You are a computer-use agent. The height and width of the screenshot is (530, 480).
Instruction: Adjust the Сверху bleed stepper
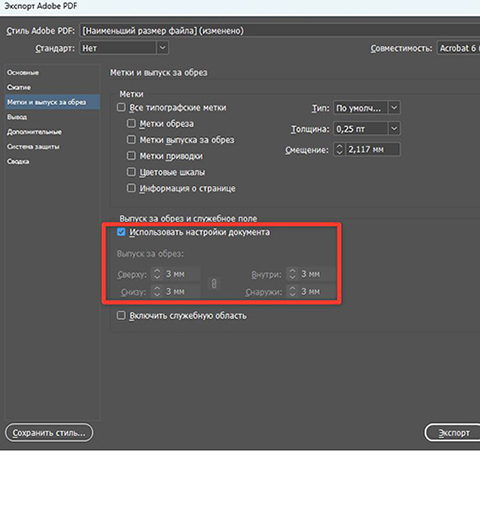[157, 274]
